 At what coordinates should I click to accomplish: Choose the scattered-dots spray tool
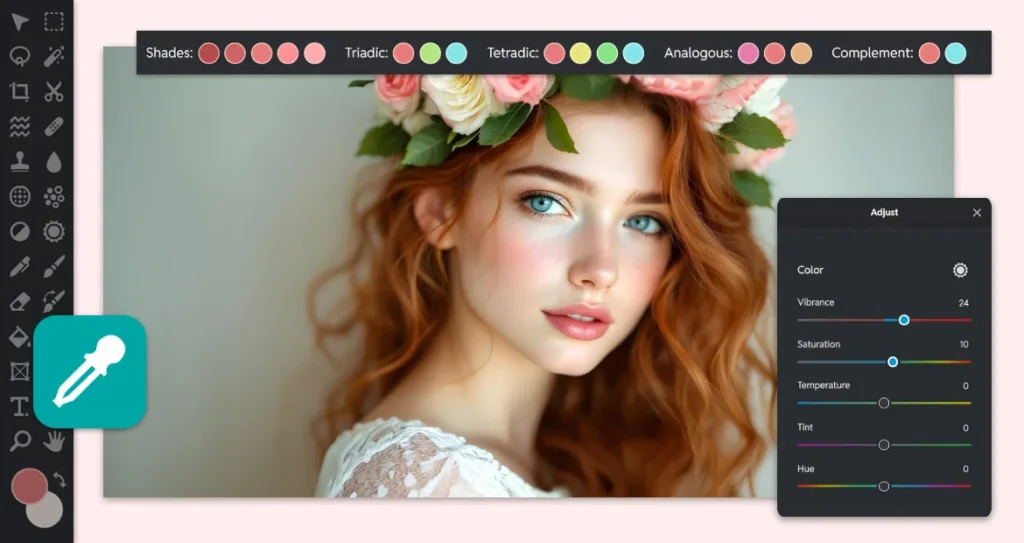click(x=54, y=197)
